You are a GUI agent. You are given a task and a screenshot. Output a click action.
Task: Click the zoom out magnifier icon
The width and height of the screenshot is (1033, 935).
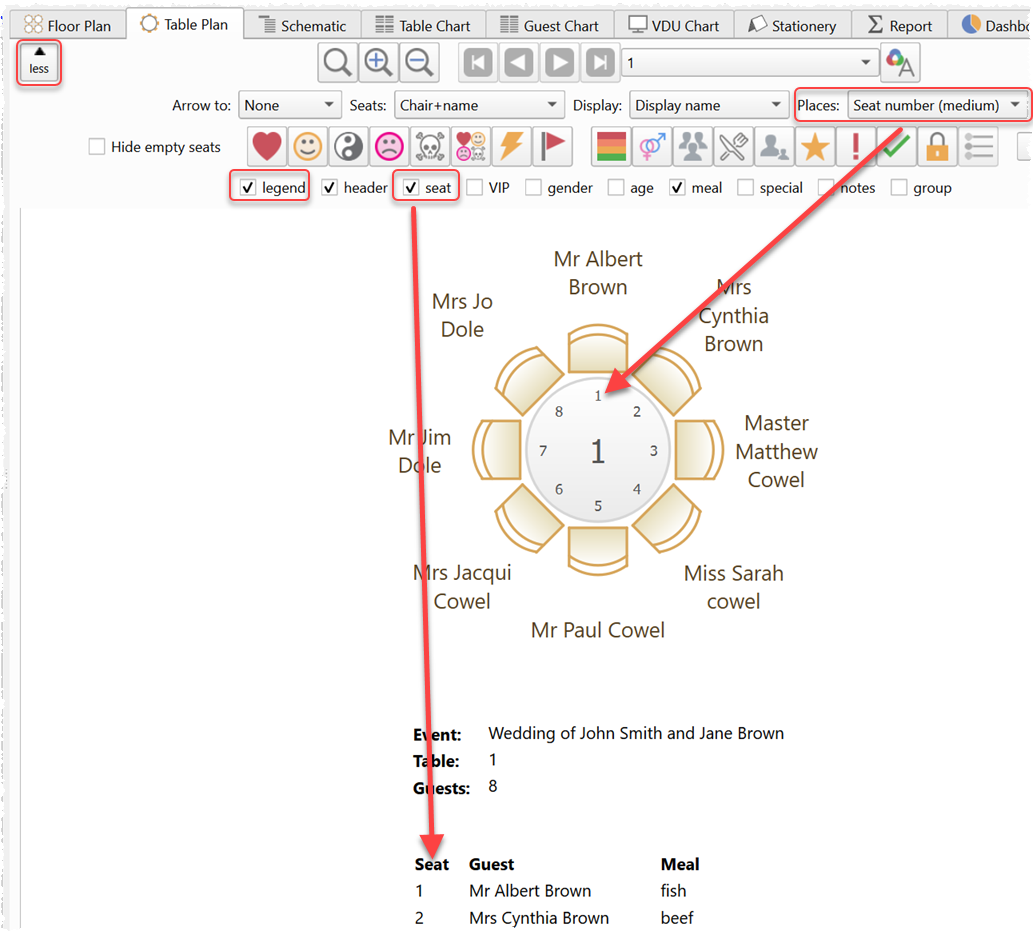coord(420,63)
